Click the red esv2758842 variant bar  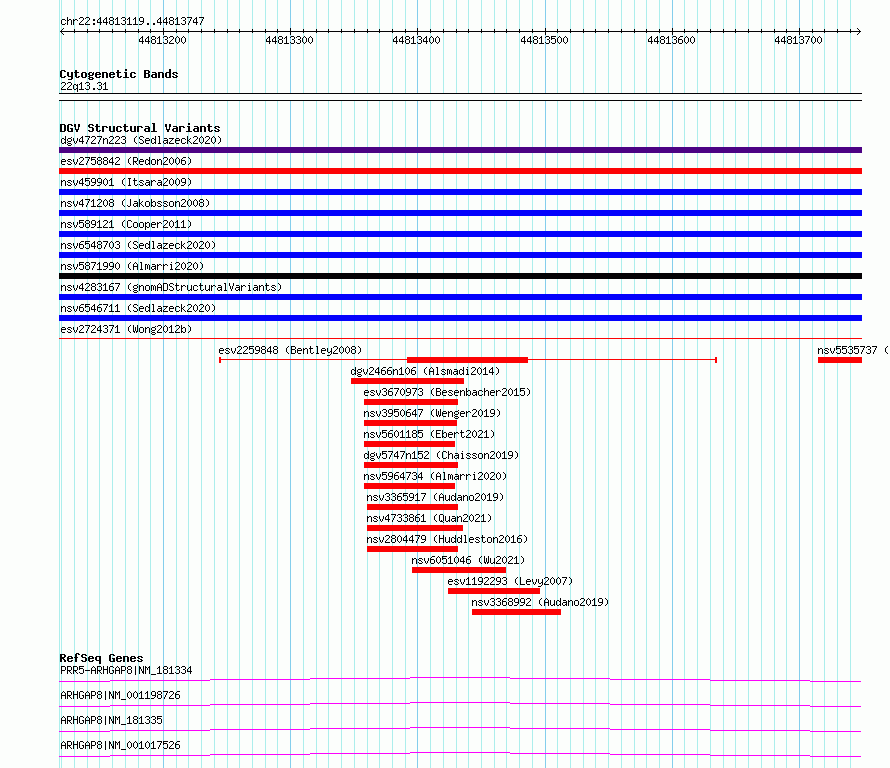(460, 171)
